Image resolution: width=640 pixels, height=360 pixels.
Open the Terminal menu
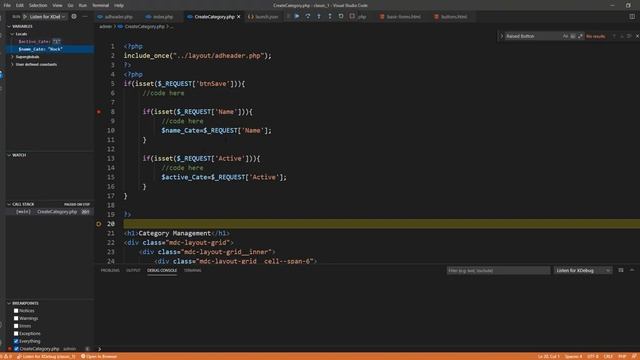click(x=100, y=5)
